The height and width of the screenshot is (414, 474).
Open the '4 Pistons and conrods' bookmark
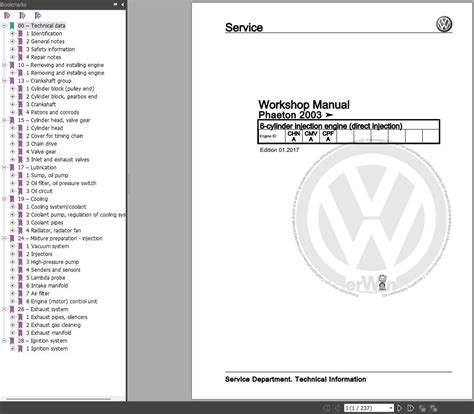(x=52, y=112)
